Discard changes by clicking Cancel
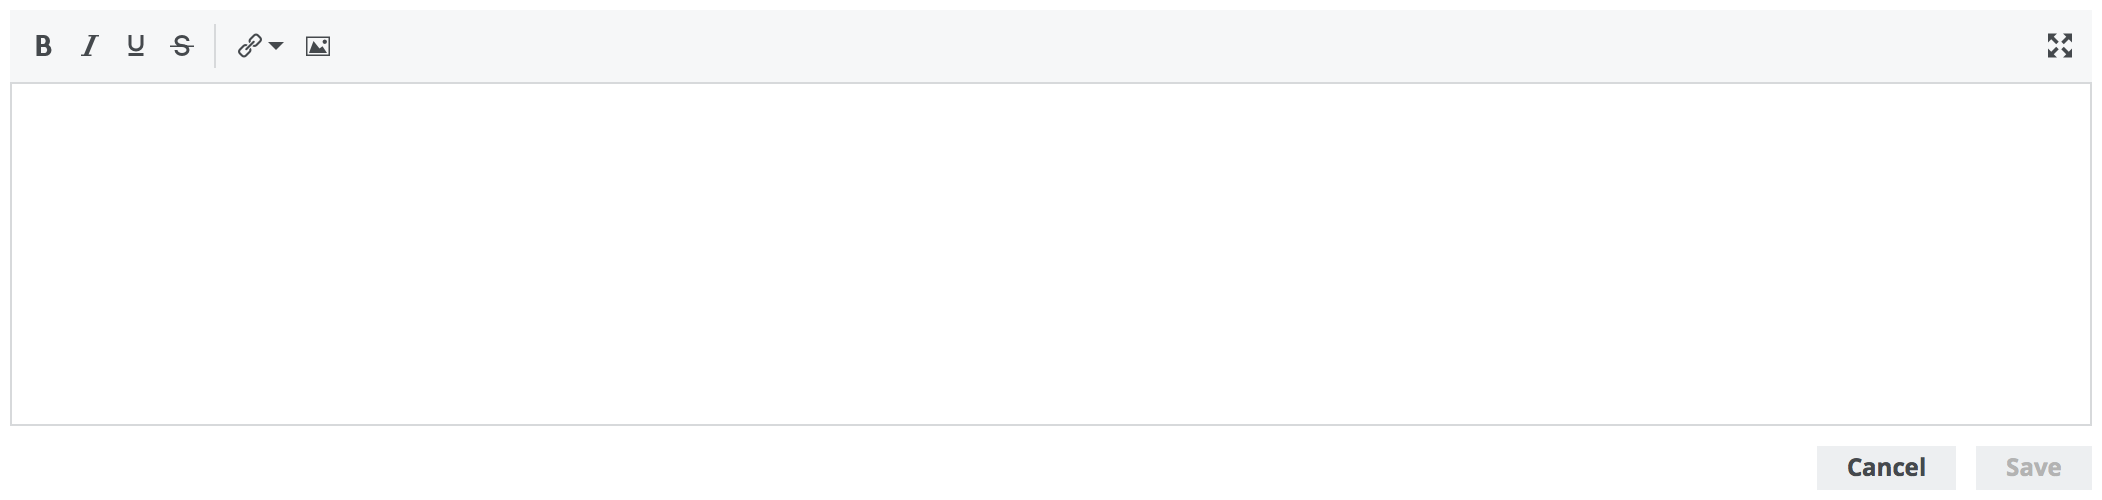The width and height of the screenshot is (2102, 500). click(x=1885, y=467)
